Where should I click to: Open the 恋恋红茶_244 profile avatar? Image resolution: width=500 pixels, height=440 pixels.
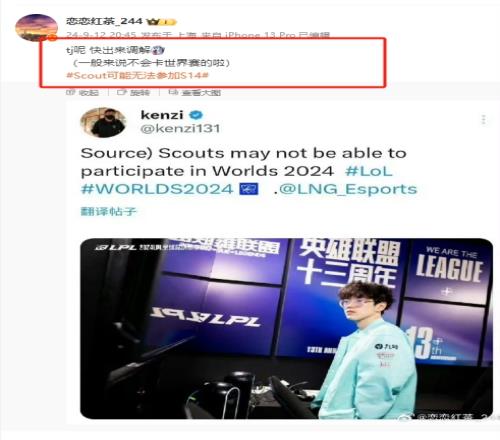pos(37,27)
